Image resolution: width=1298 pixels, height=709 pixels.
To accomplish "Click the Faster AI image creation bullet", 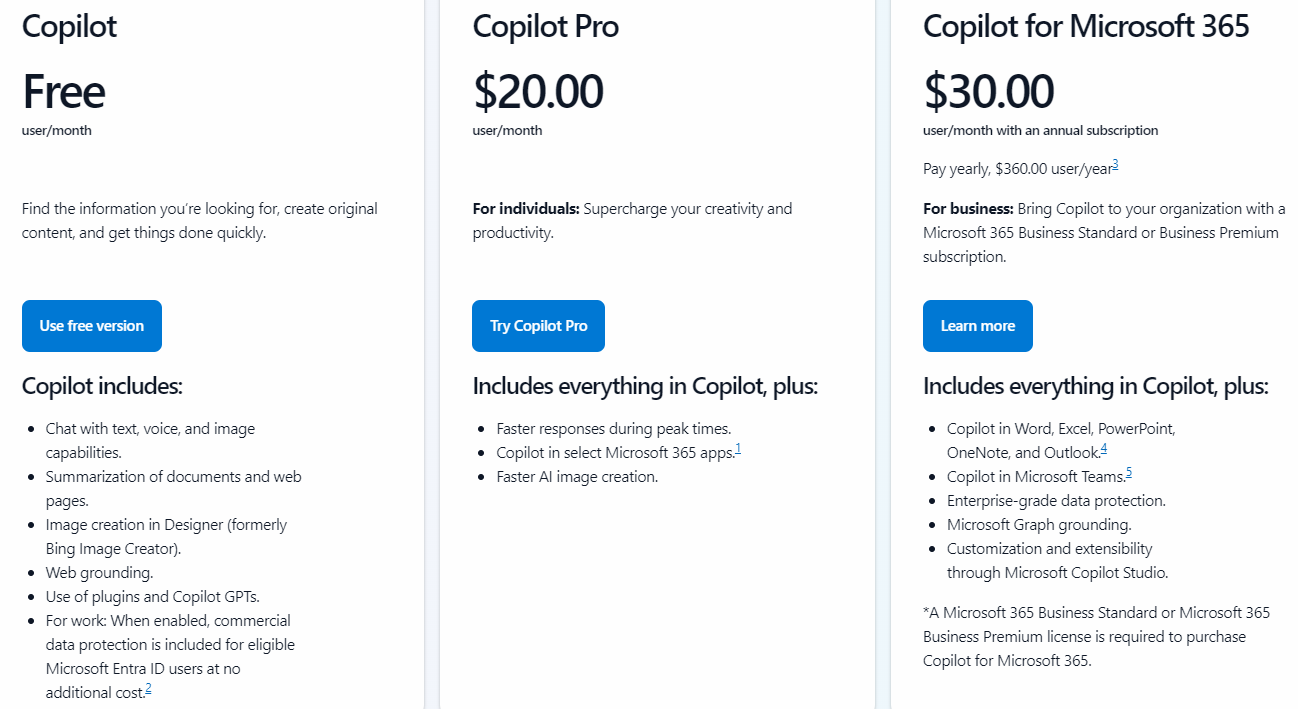I will pyautogui.click(x=577, y=477).
